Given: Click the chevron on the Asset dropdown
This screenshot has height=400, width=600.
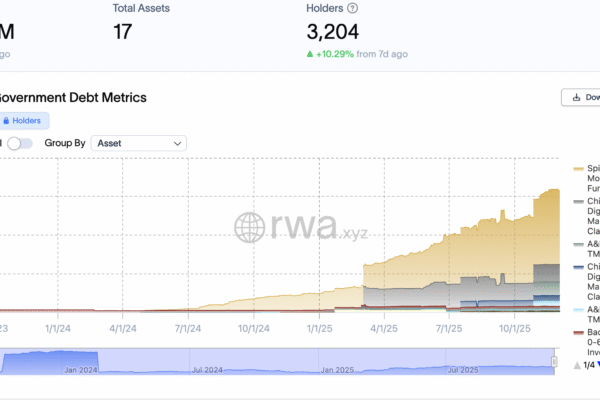Looking at the screenshot, I should 178,143.
